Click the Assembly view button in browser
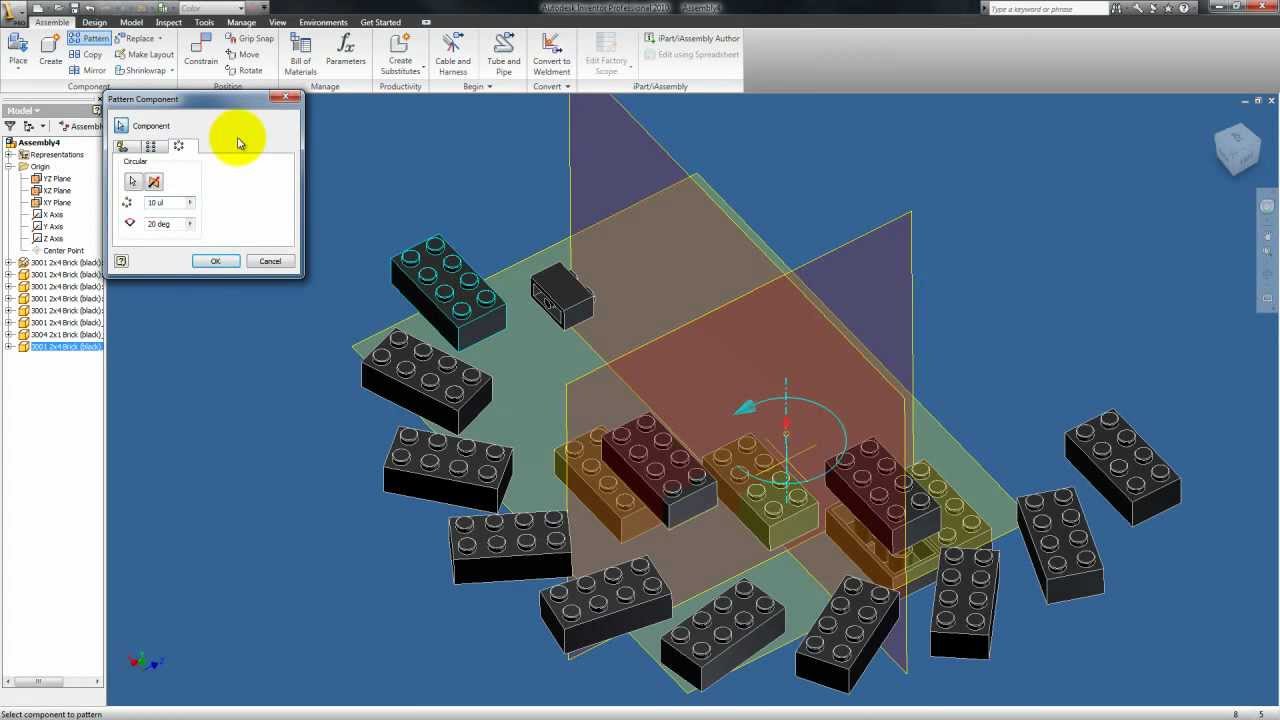Viewport: 1280px width, 720px height. [80, 126]
